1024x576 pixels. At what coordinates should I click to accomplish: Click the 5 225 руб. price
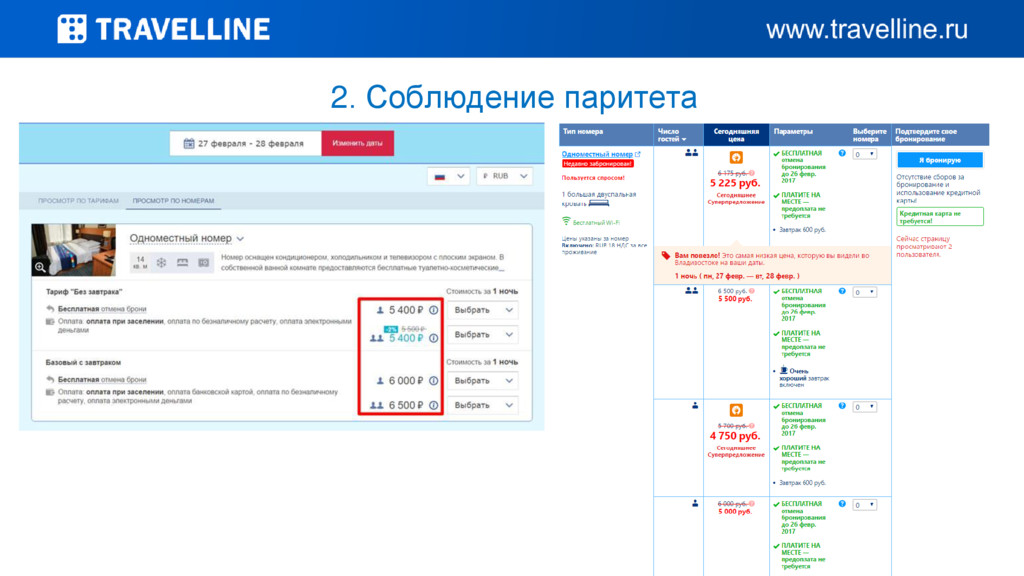[735, 184]
